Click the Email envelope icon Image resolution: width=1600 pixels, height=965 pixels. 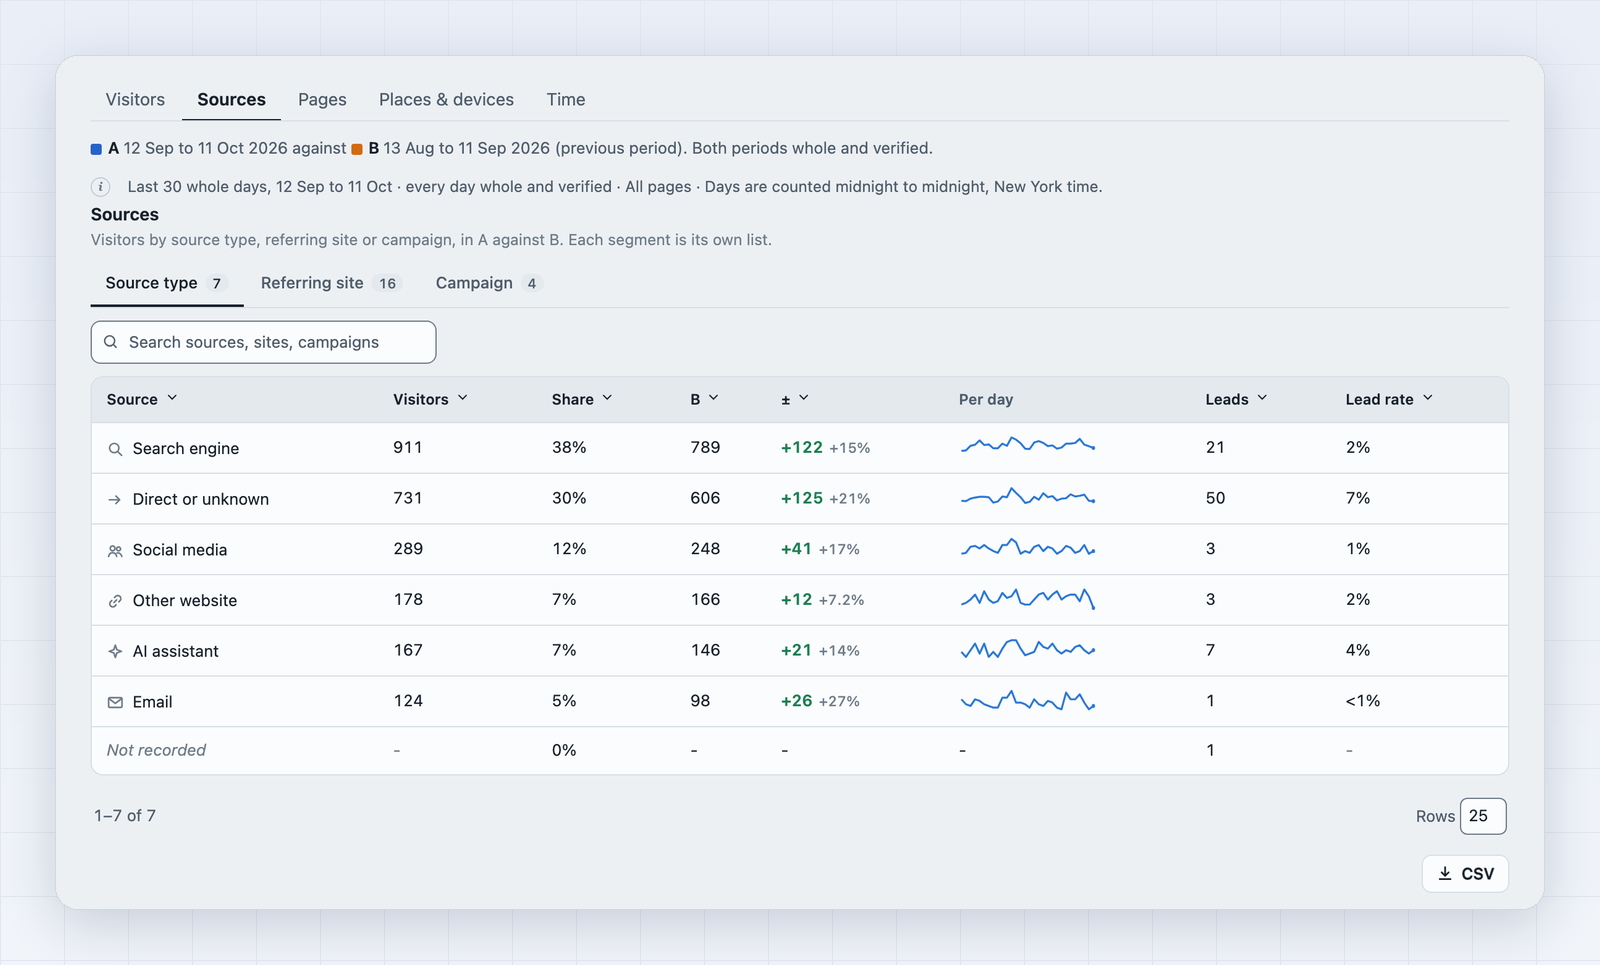coord(115,703)
